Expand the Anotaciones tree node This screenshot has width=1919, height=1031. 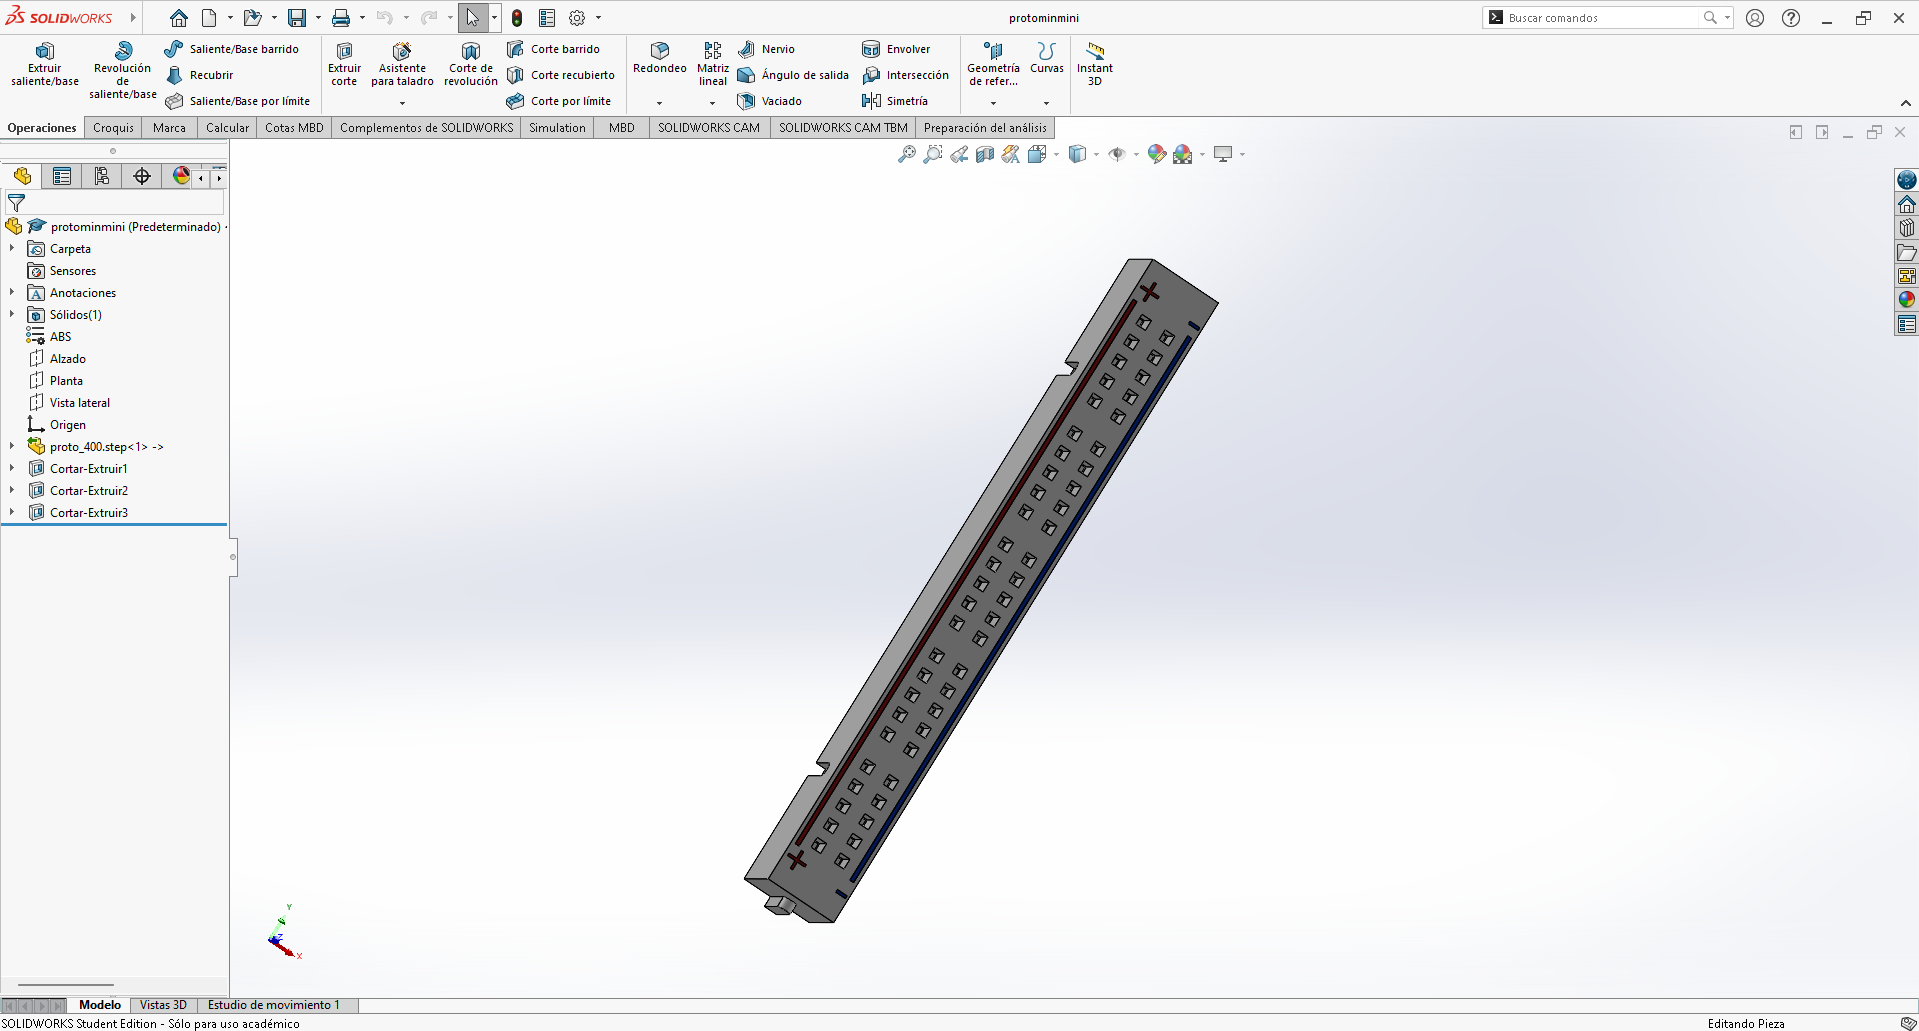12,293
